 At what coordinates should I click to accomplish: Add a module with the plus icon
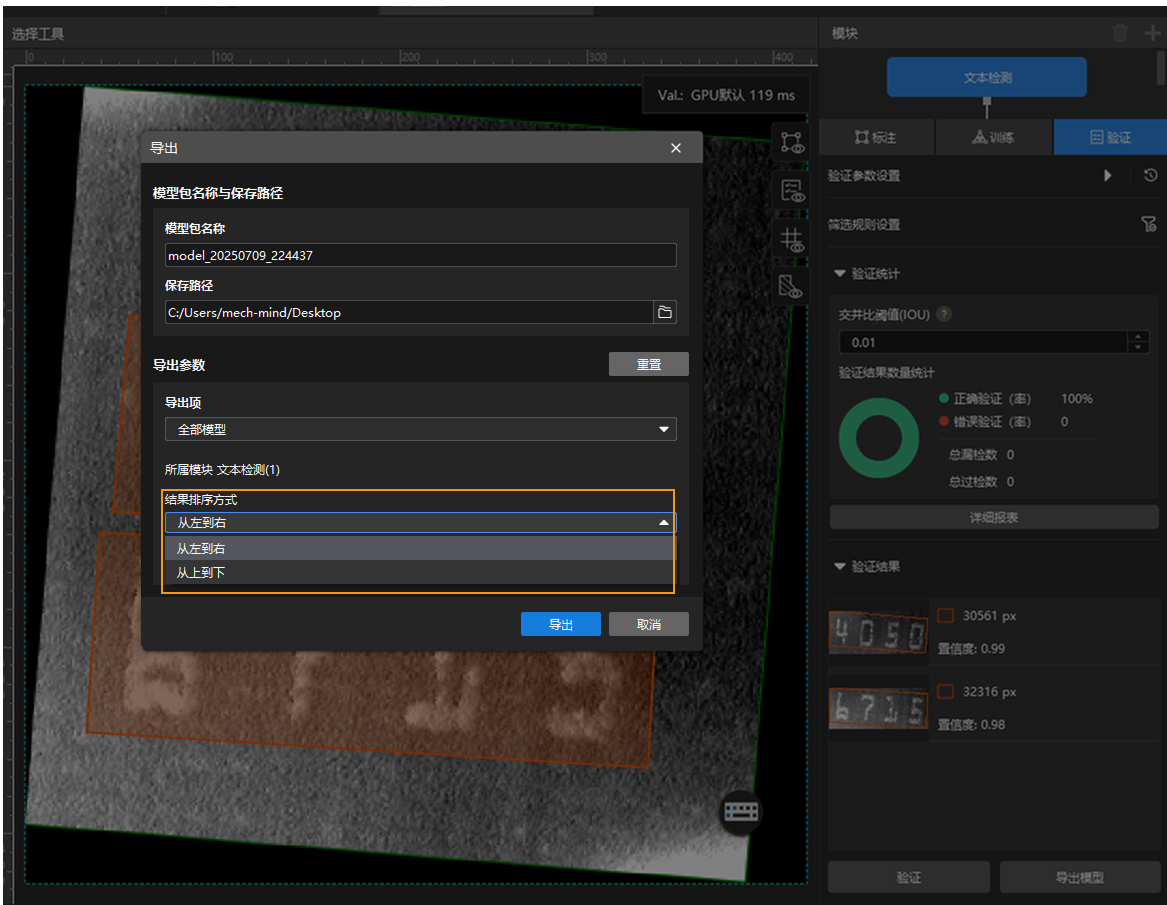click(x=1152, y=33)
